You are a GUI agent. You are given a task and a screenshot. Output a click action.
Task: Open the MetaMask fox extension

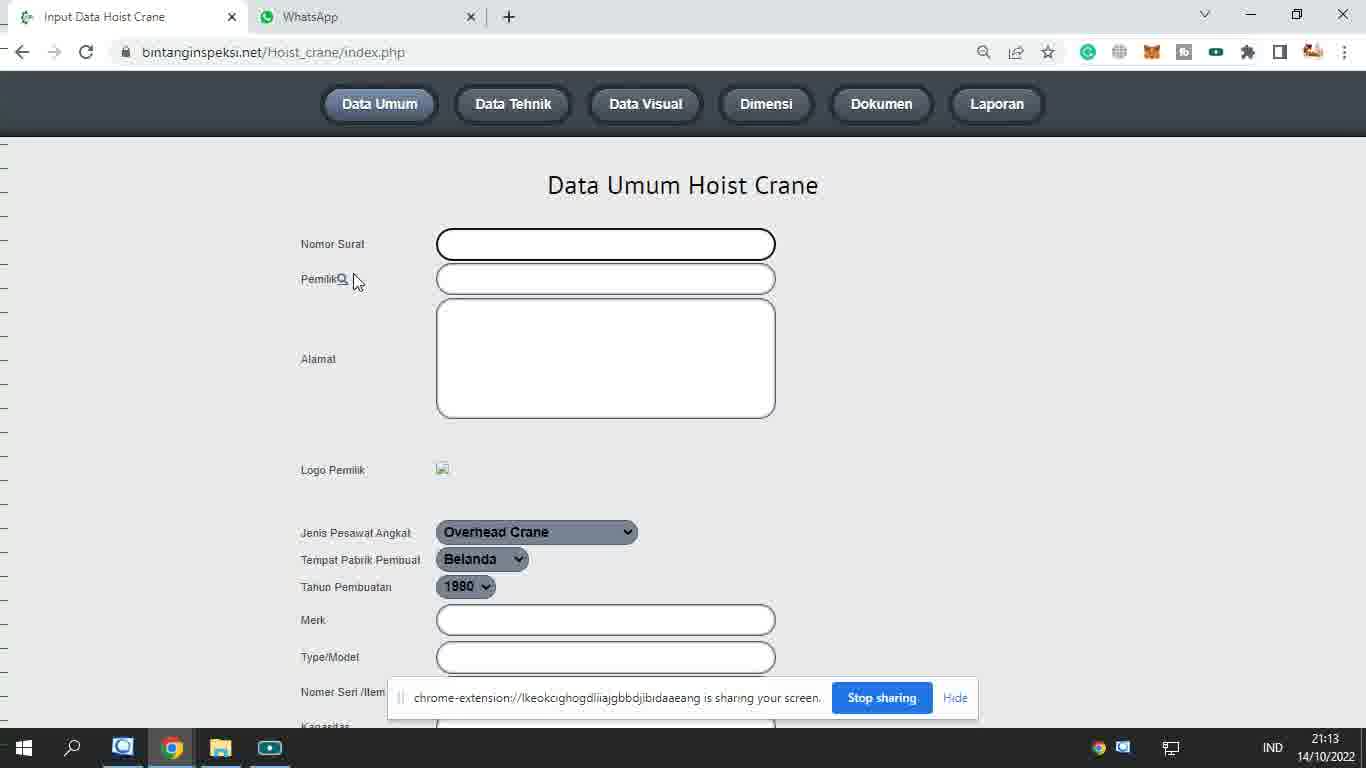[x=1152, y=52]
